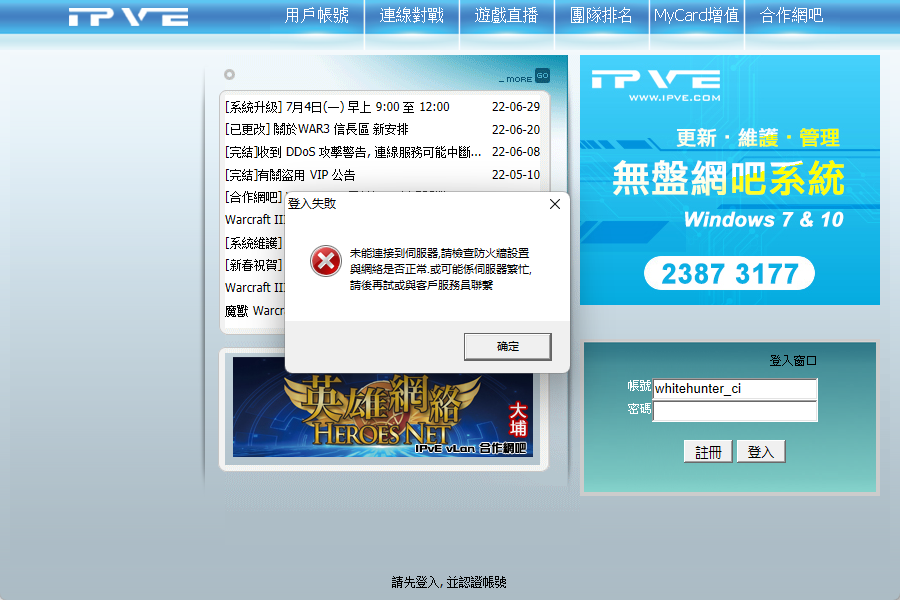
Task: Click the 2387 3177 phone number badge
Action: tap(729, 273)
